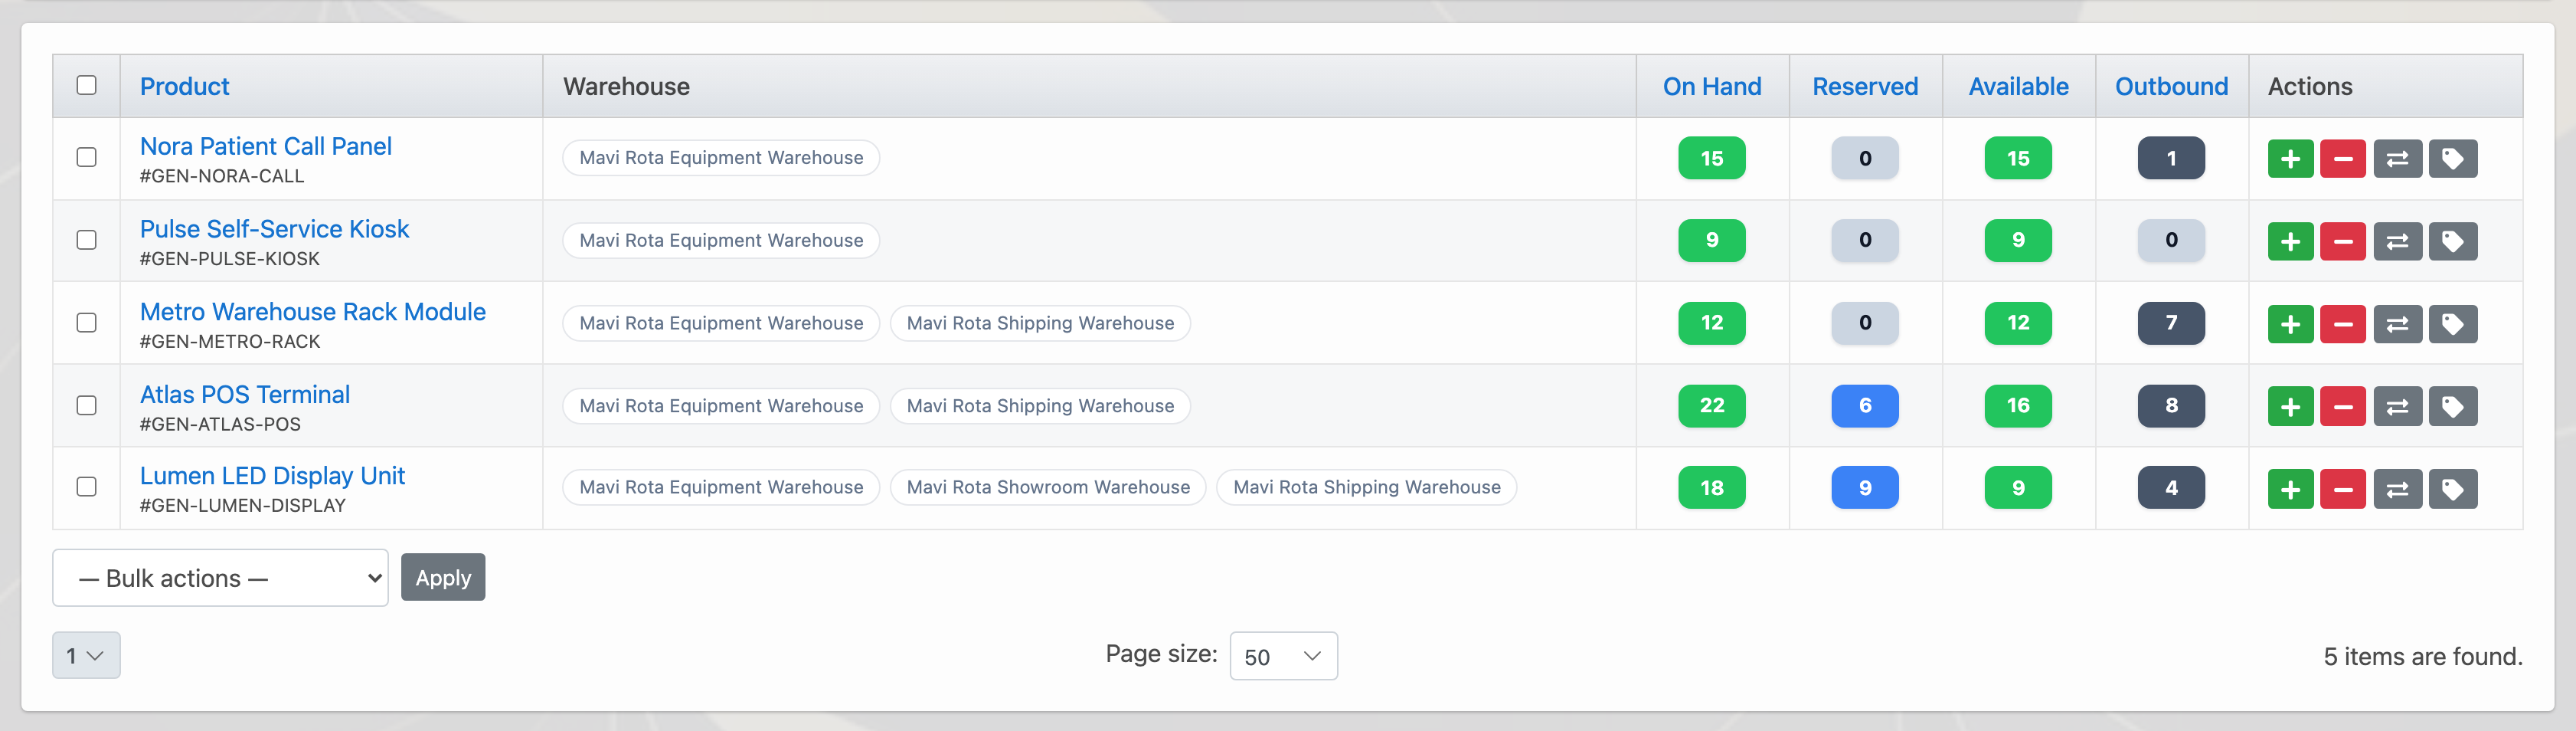
Task: Click red minus icon for Nora Patient Call Panel
Action: pos(2342,158)
